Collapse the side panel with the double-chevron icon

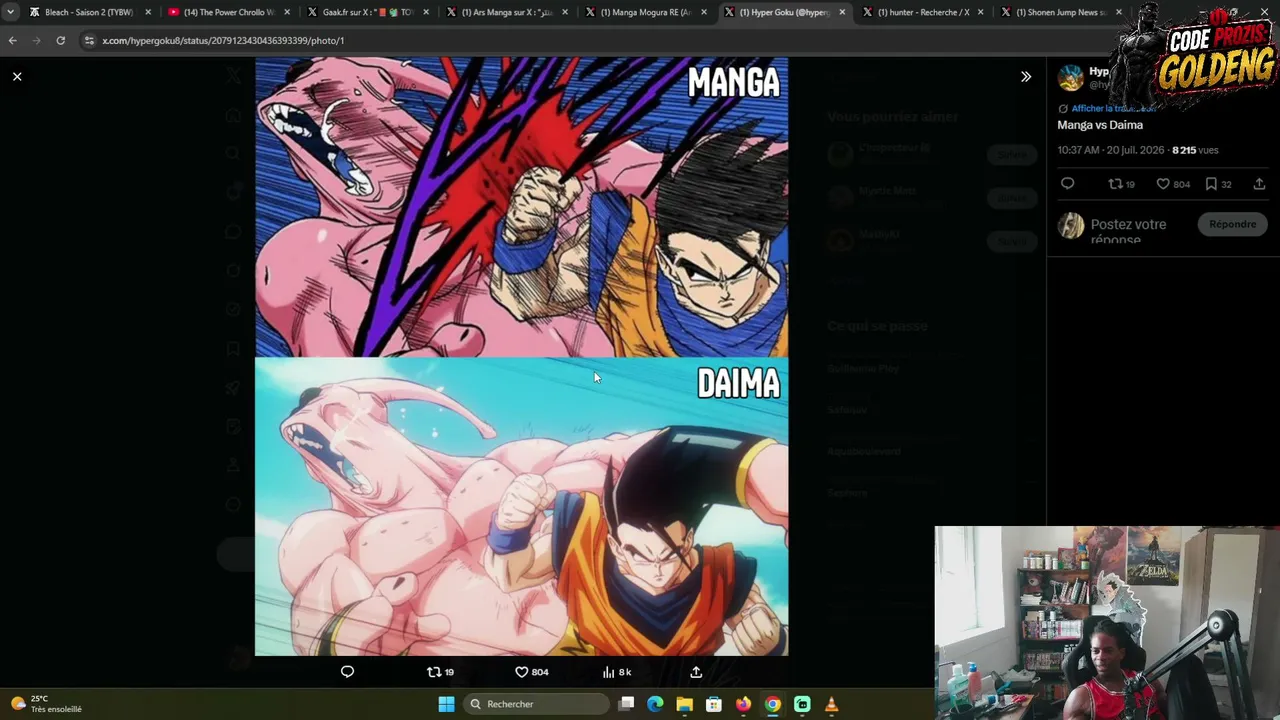[x=1025, y=76]
